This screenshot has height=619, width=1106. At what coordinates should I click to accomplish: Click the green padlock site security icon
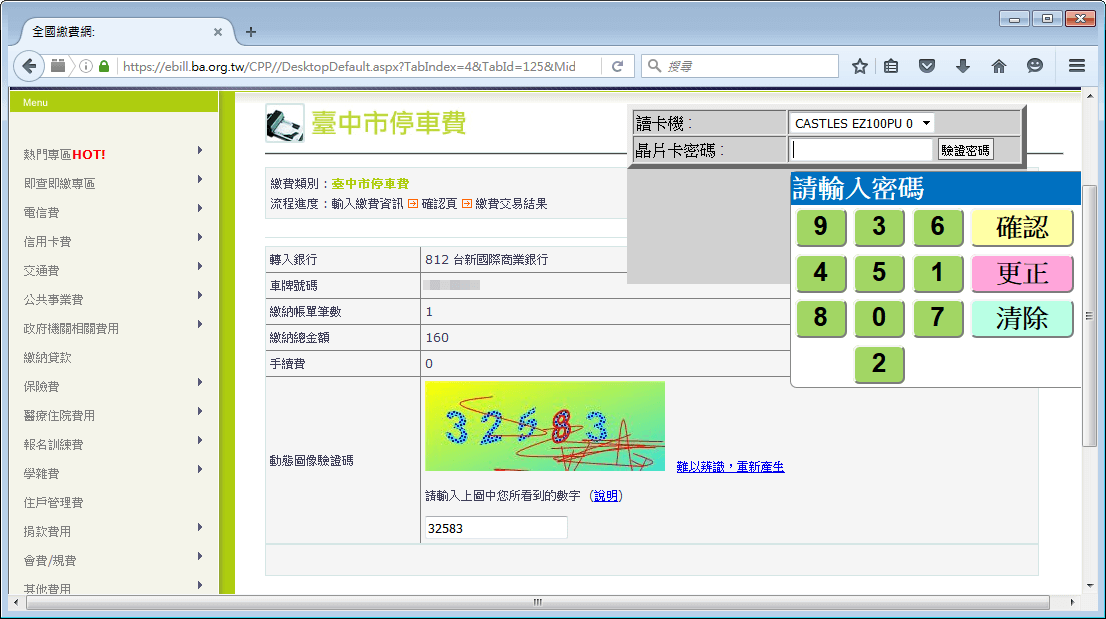coord(104,67)
